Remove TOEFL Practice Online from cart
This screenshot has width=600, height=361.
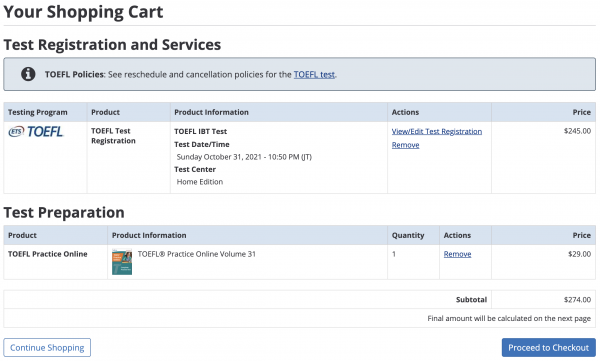pos(457,254)
